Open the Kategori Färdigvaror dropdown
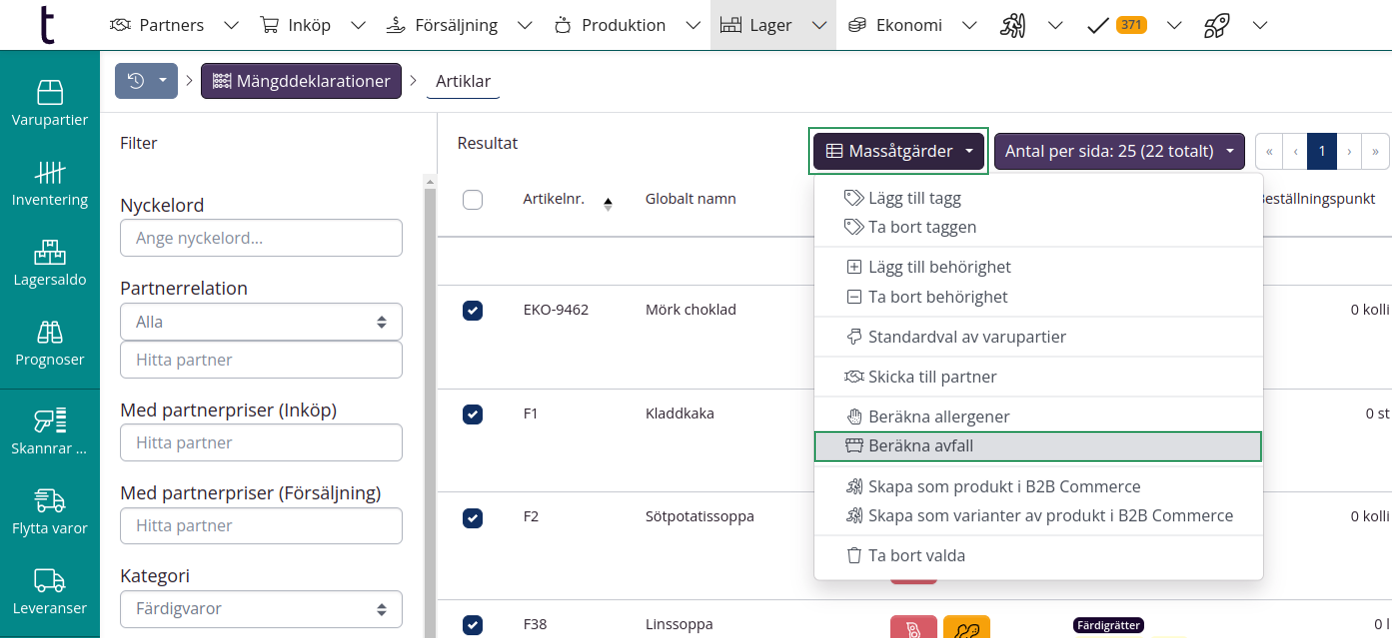Screen dimensions: 1392x638 coord(261,608)
